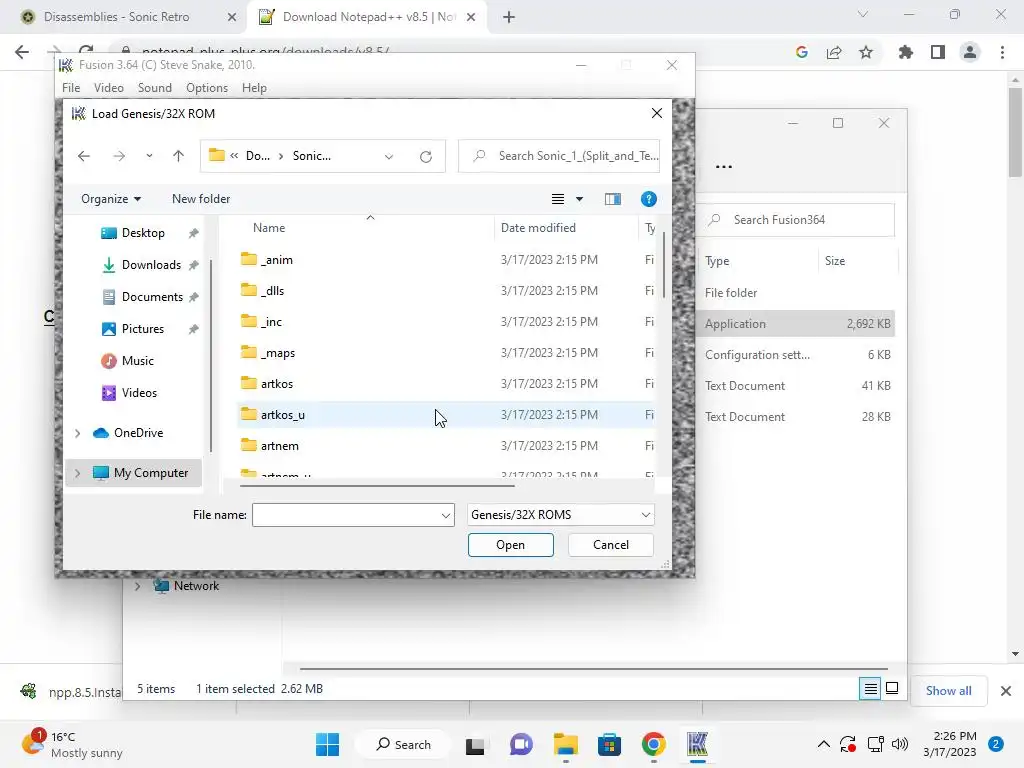Open Fusion Video menu
The width and height of the screenshot is (1024, 768).
[x=108, y=88]
